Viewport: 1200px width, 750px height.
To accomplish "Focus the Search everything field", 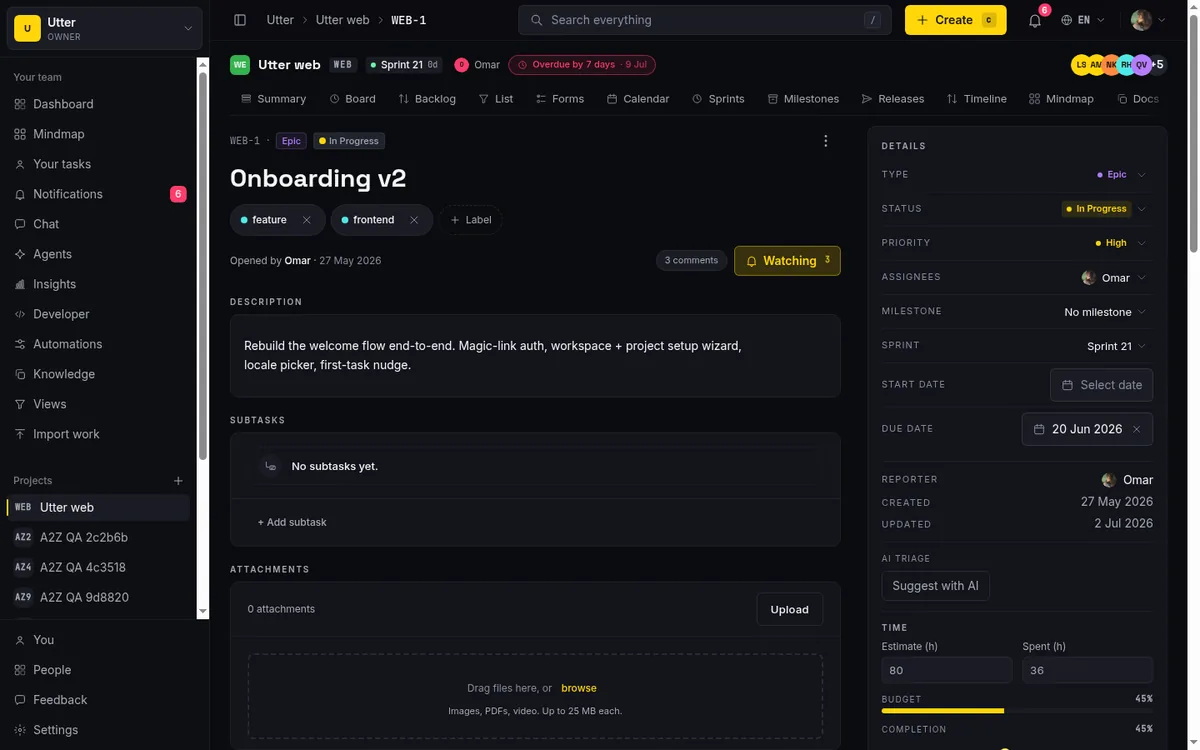I will (704, 20).
